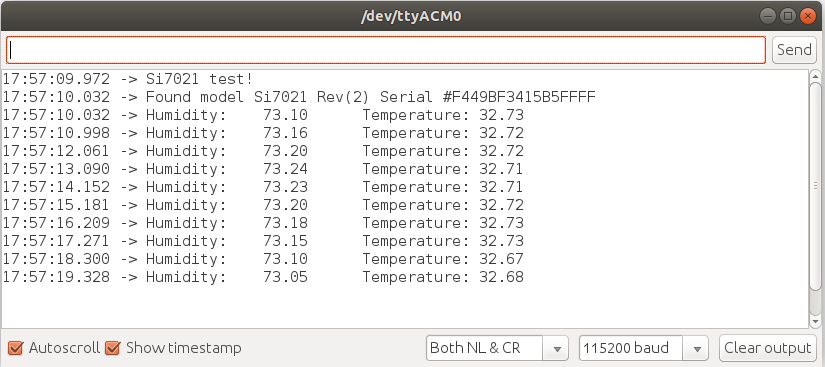Click temperature value 32.71 at 17:57:14.152
The image size is (825, 367).
coord(501,187)
